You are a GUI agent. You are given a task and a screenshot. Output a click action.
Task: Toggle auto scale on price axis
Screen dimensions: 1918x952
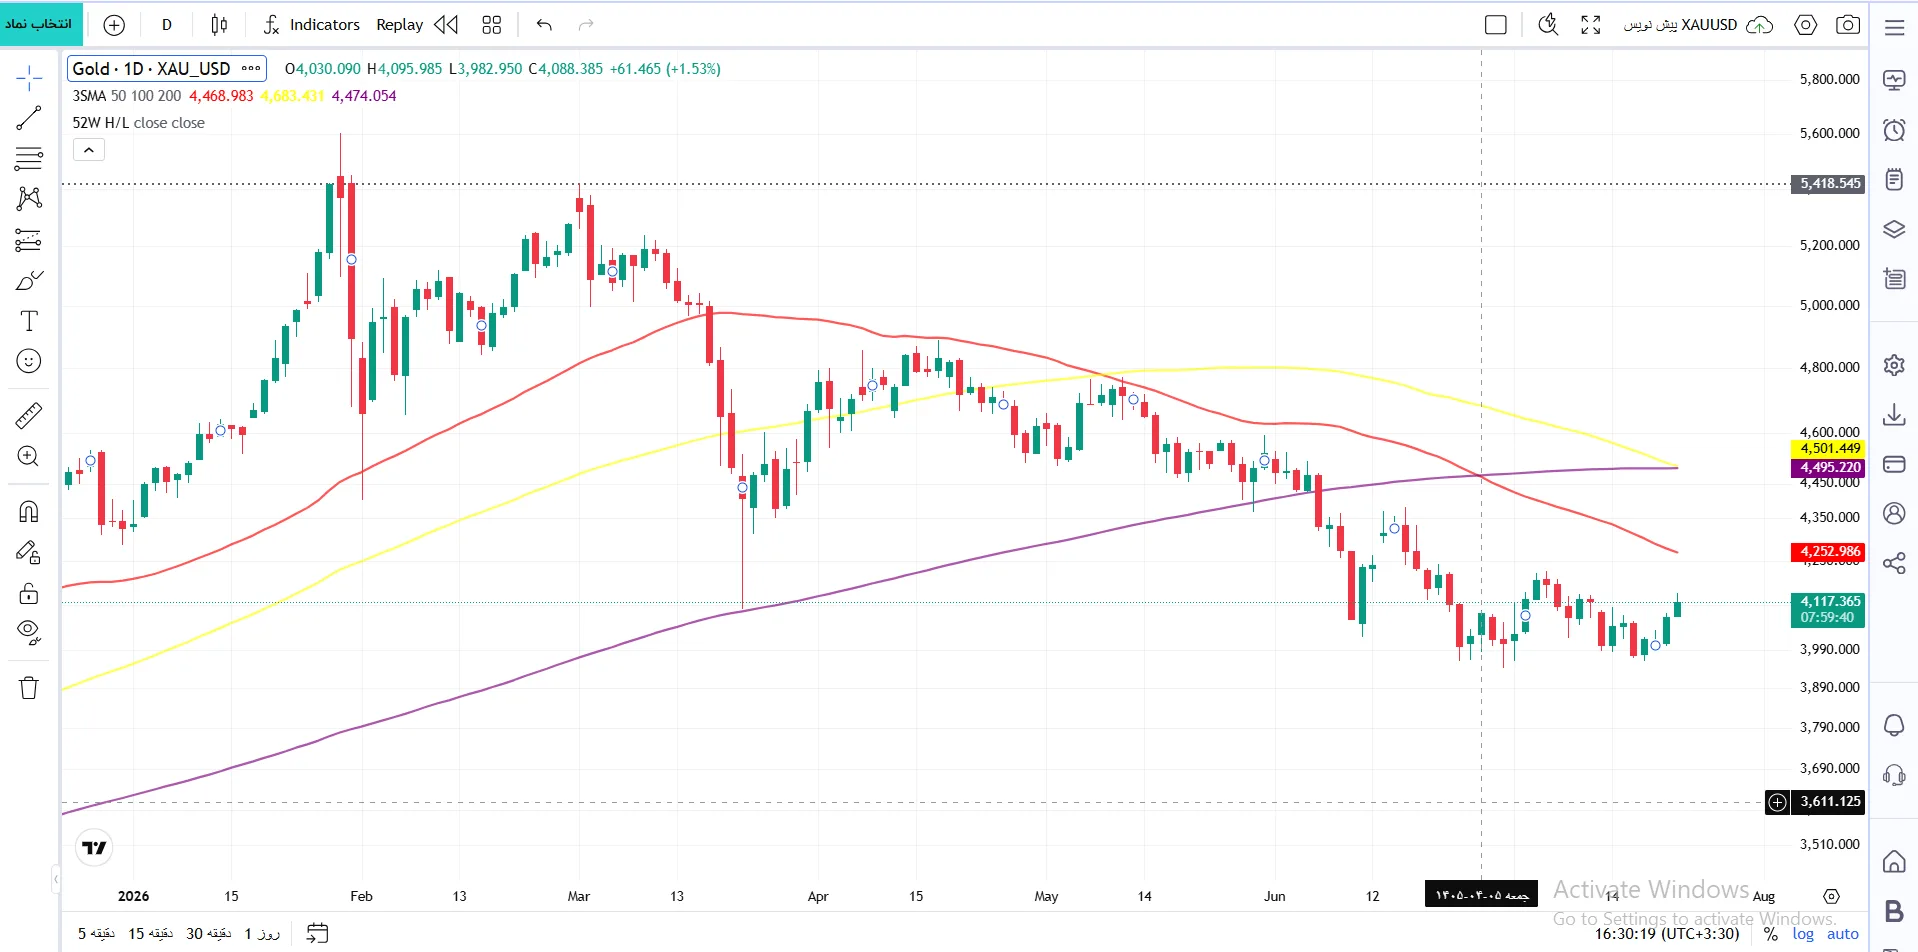coord(1843,934)
